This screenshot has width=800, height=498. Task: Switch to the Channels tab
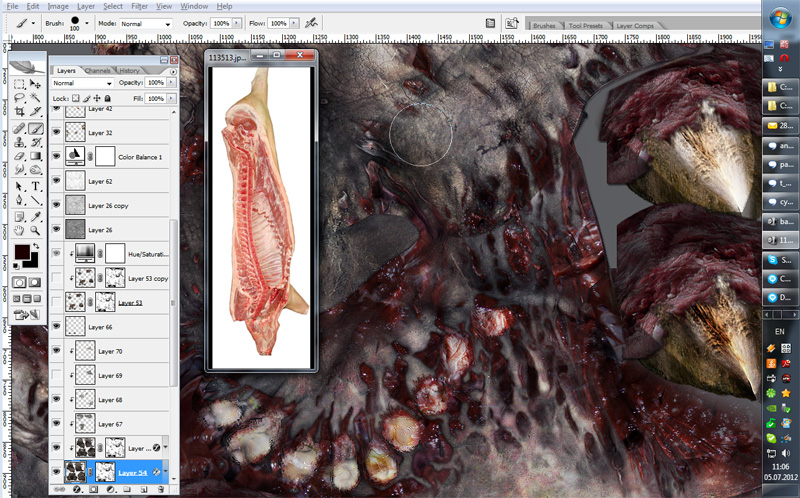98,71
